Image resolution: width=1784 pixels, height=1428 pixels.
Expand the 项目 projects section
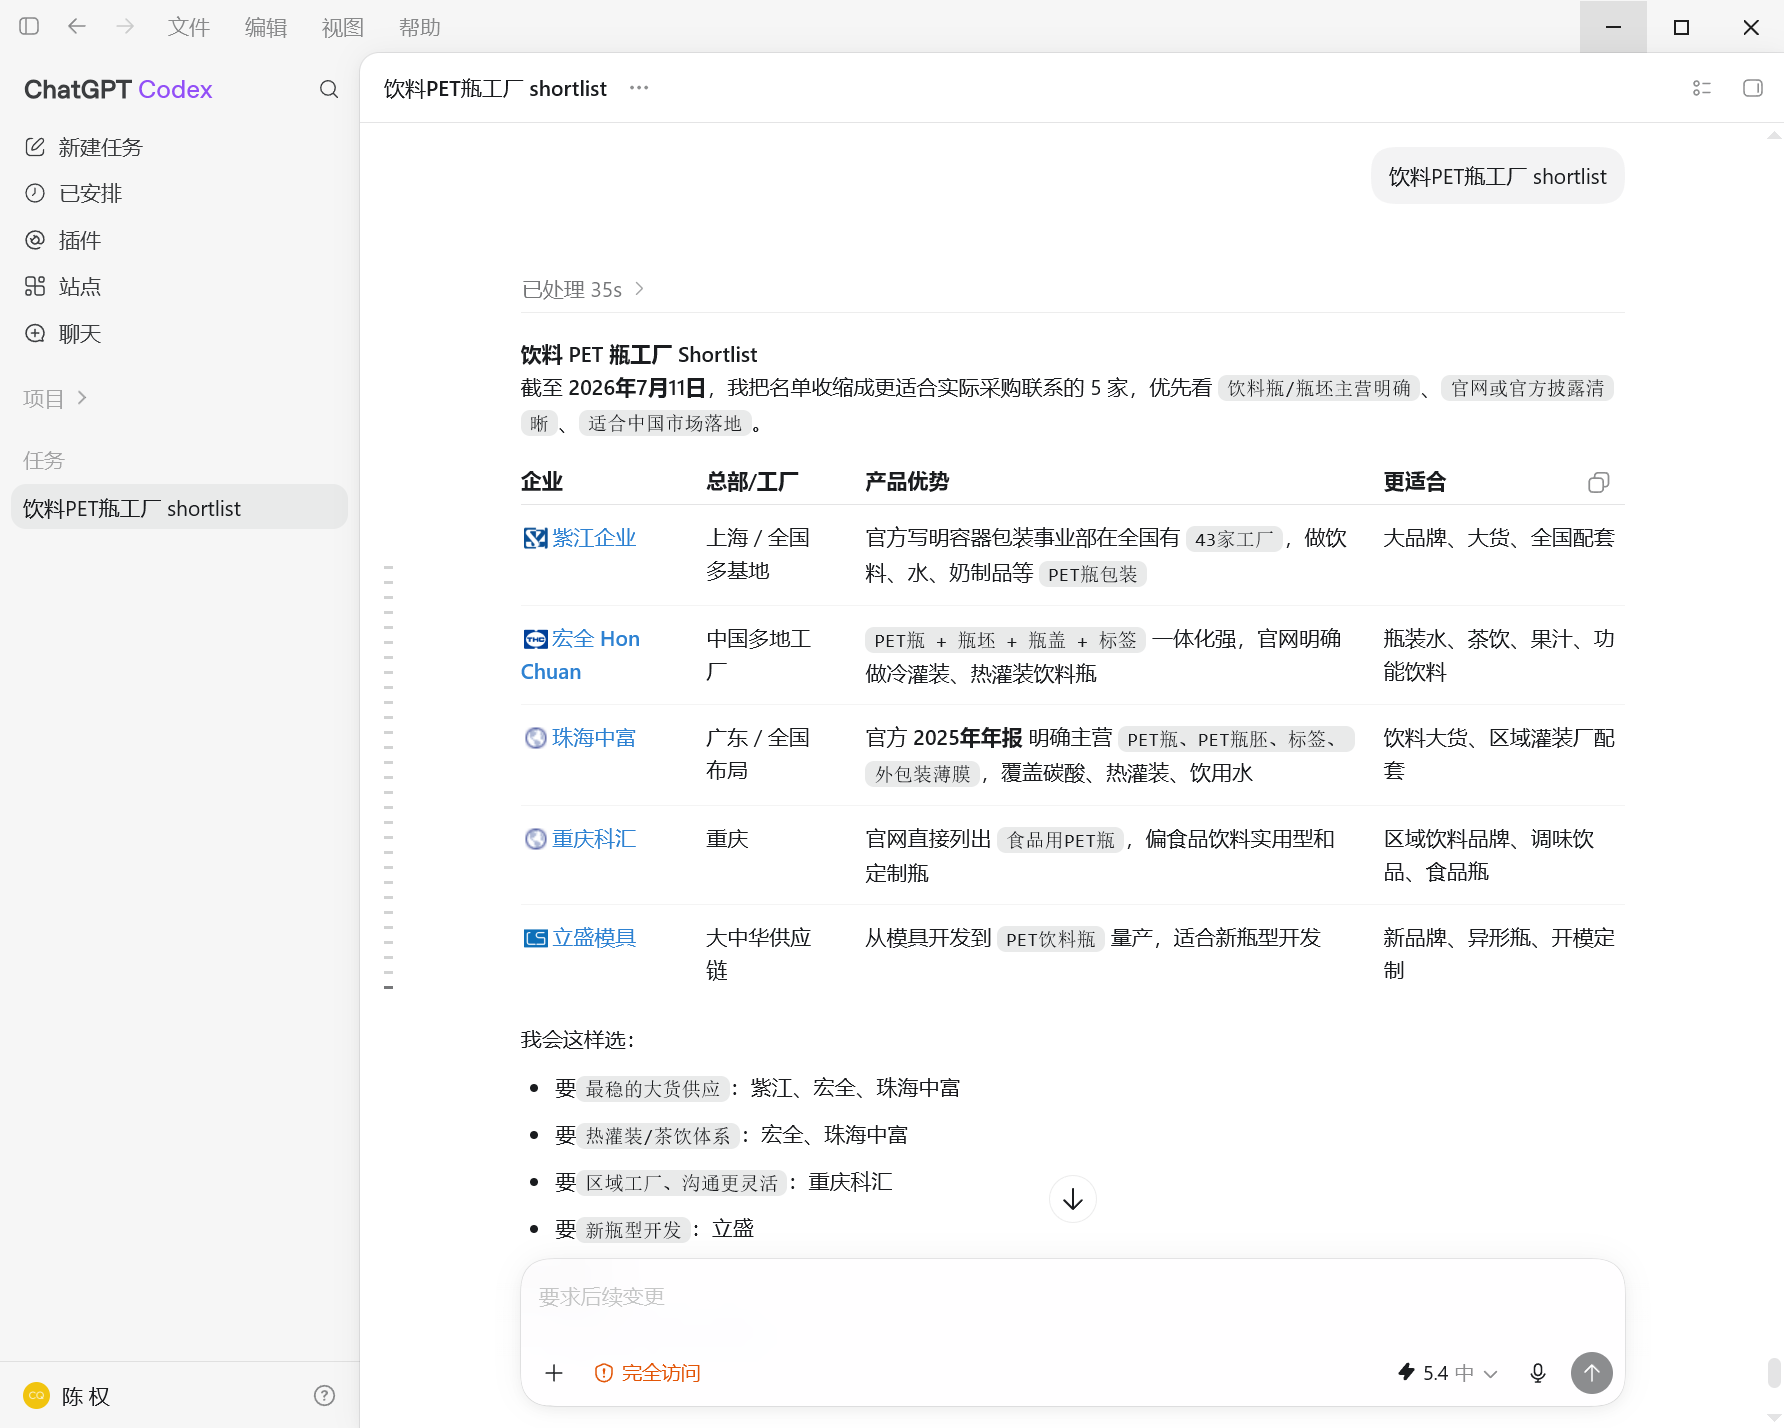pyautogui.click(x=56, y=398)
